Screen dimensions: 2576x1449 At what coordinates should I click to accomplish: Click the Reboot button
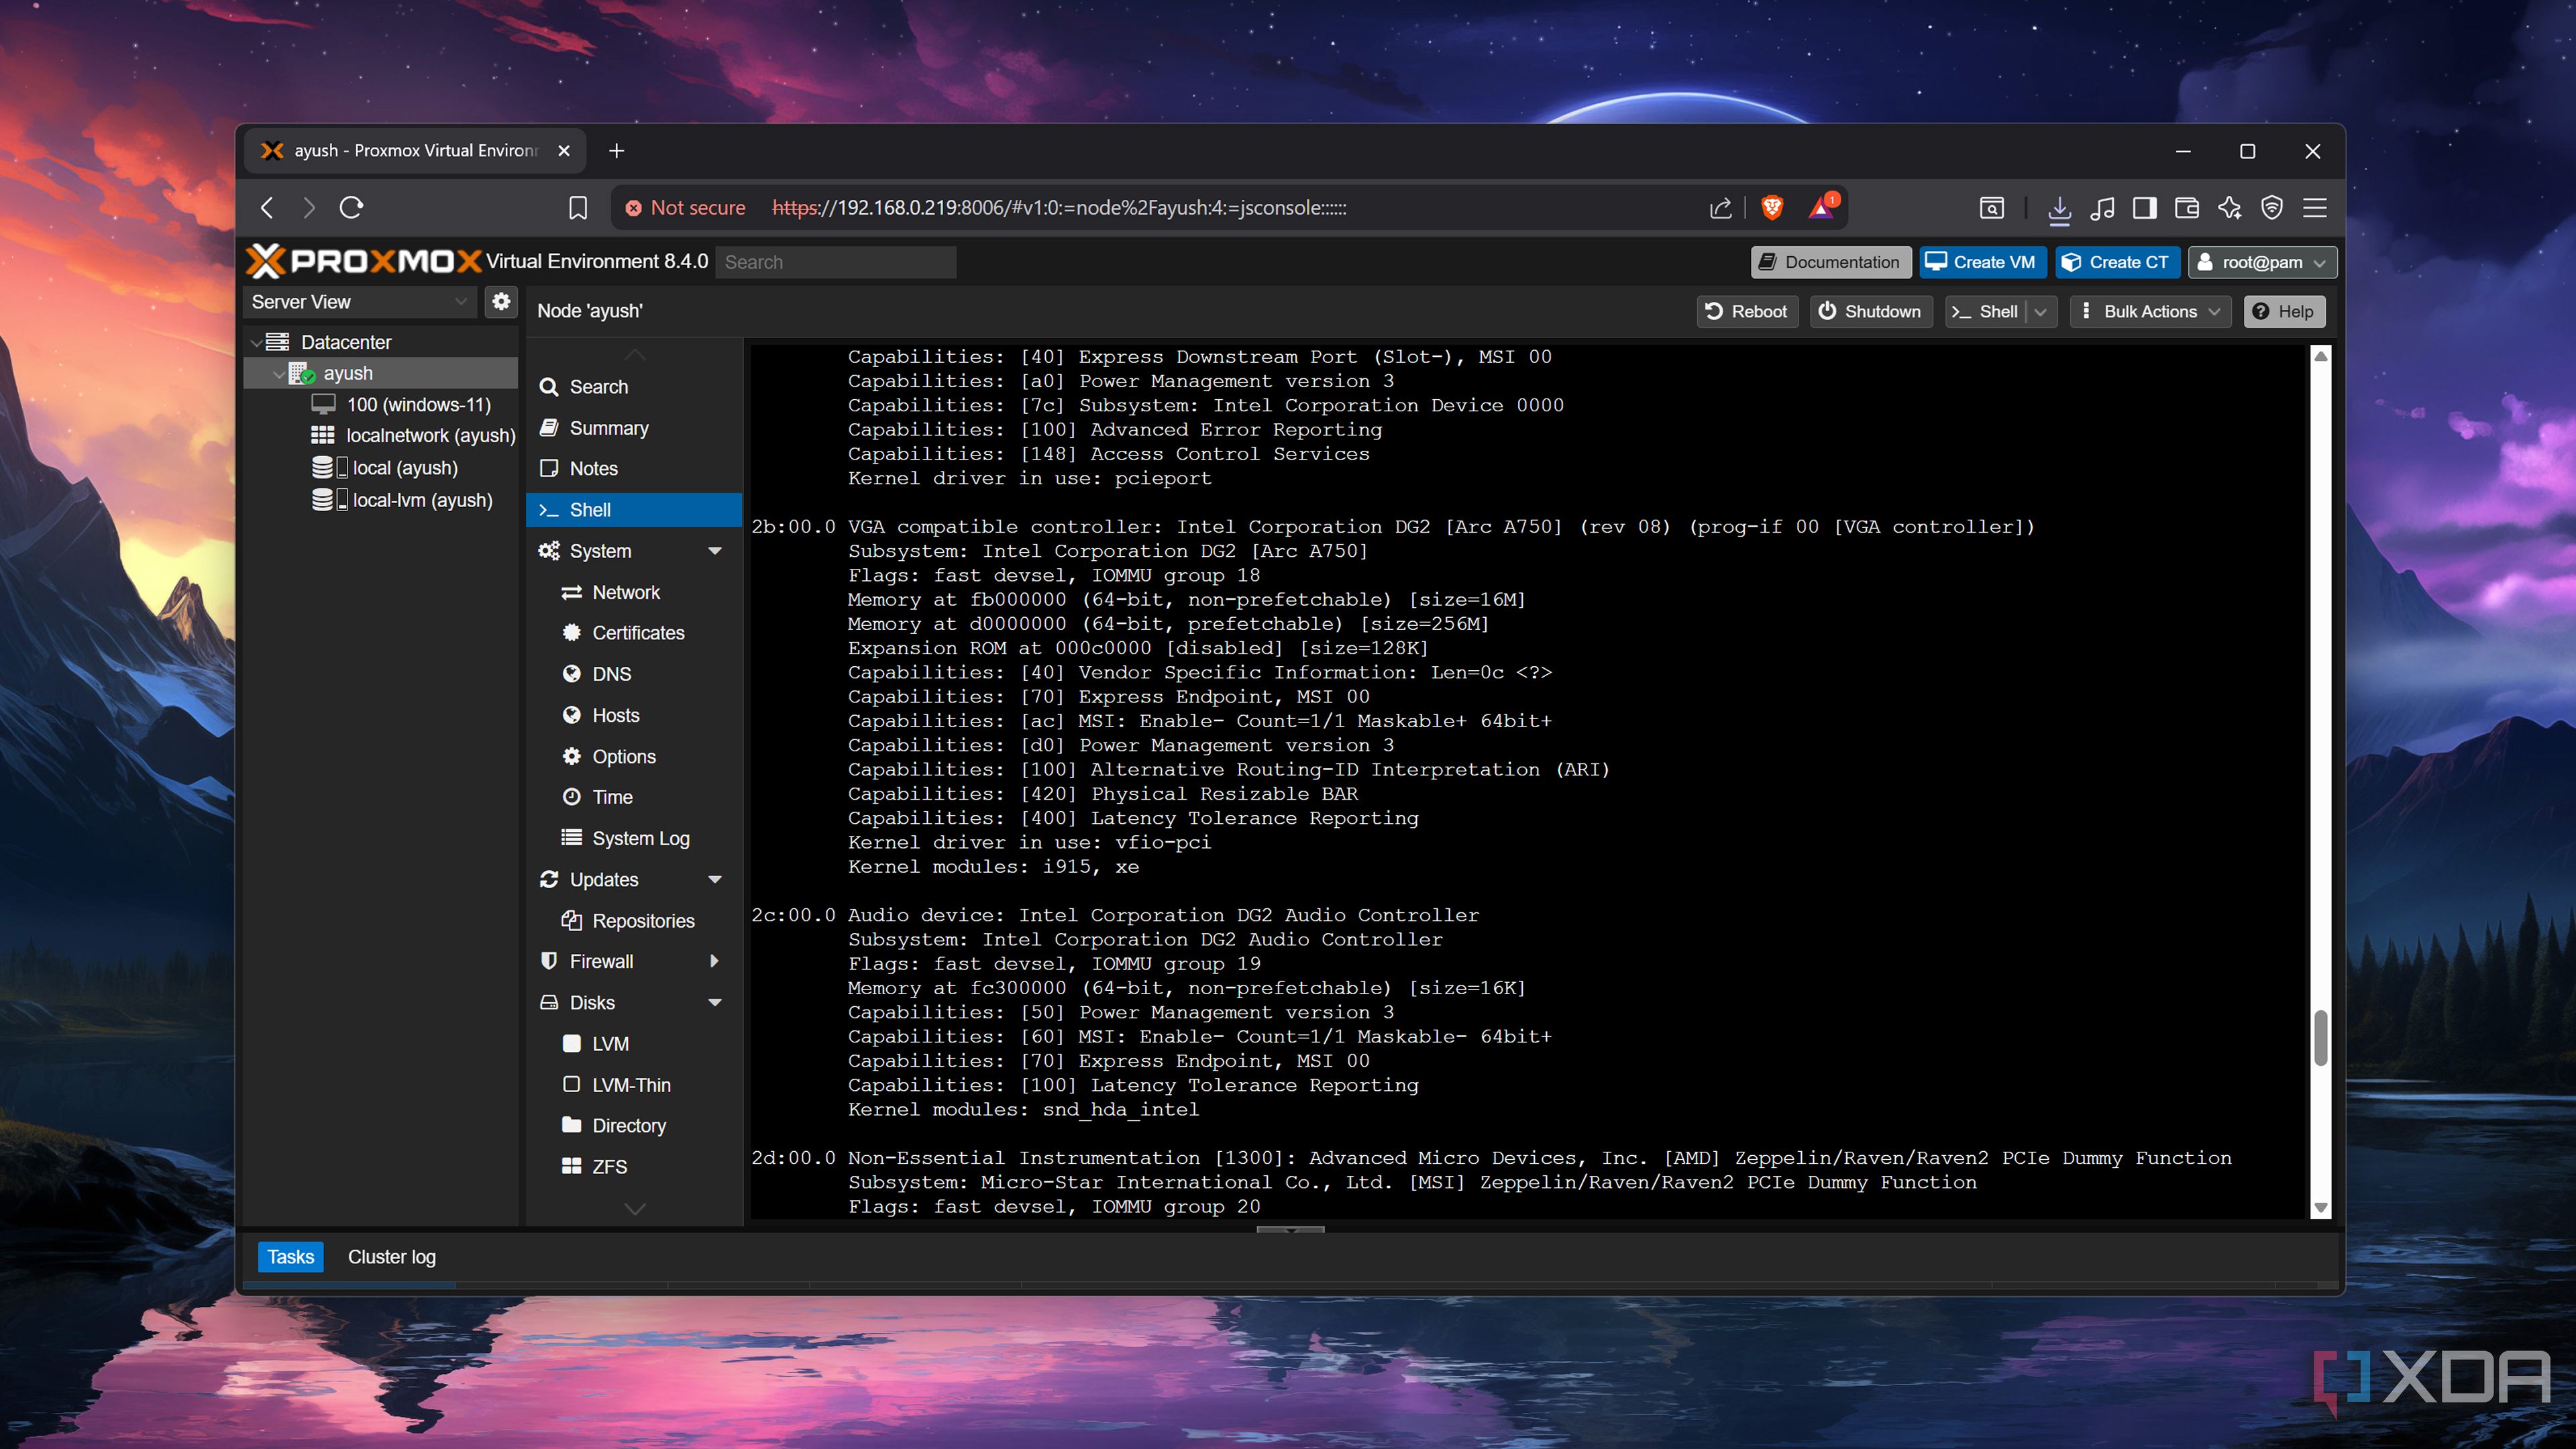tap(1747, 311)
